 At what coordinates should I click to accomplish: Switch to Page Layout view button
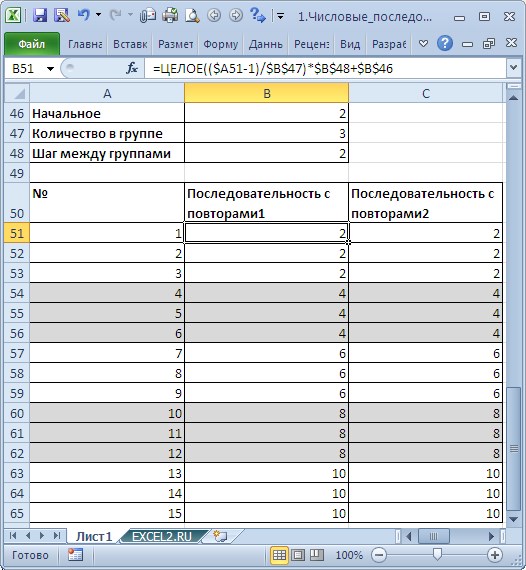(x=298, y=555)
